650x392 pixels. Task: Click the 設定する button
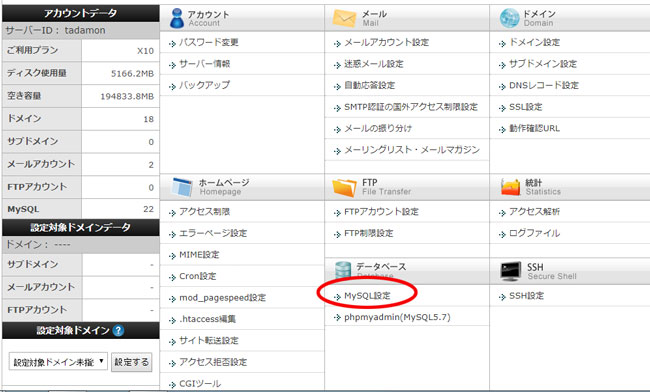click(x=131, y=362)
